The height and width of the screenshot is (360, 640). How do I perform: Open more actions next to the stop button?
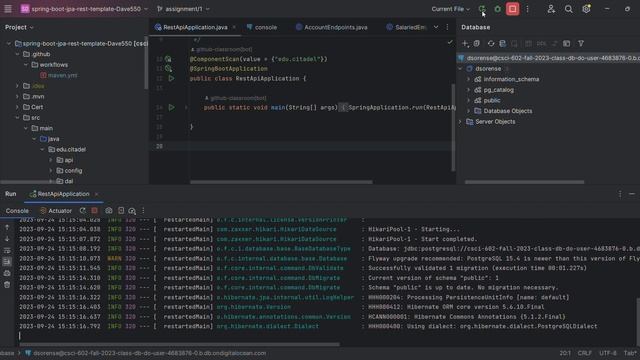pos(527,9)
